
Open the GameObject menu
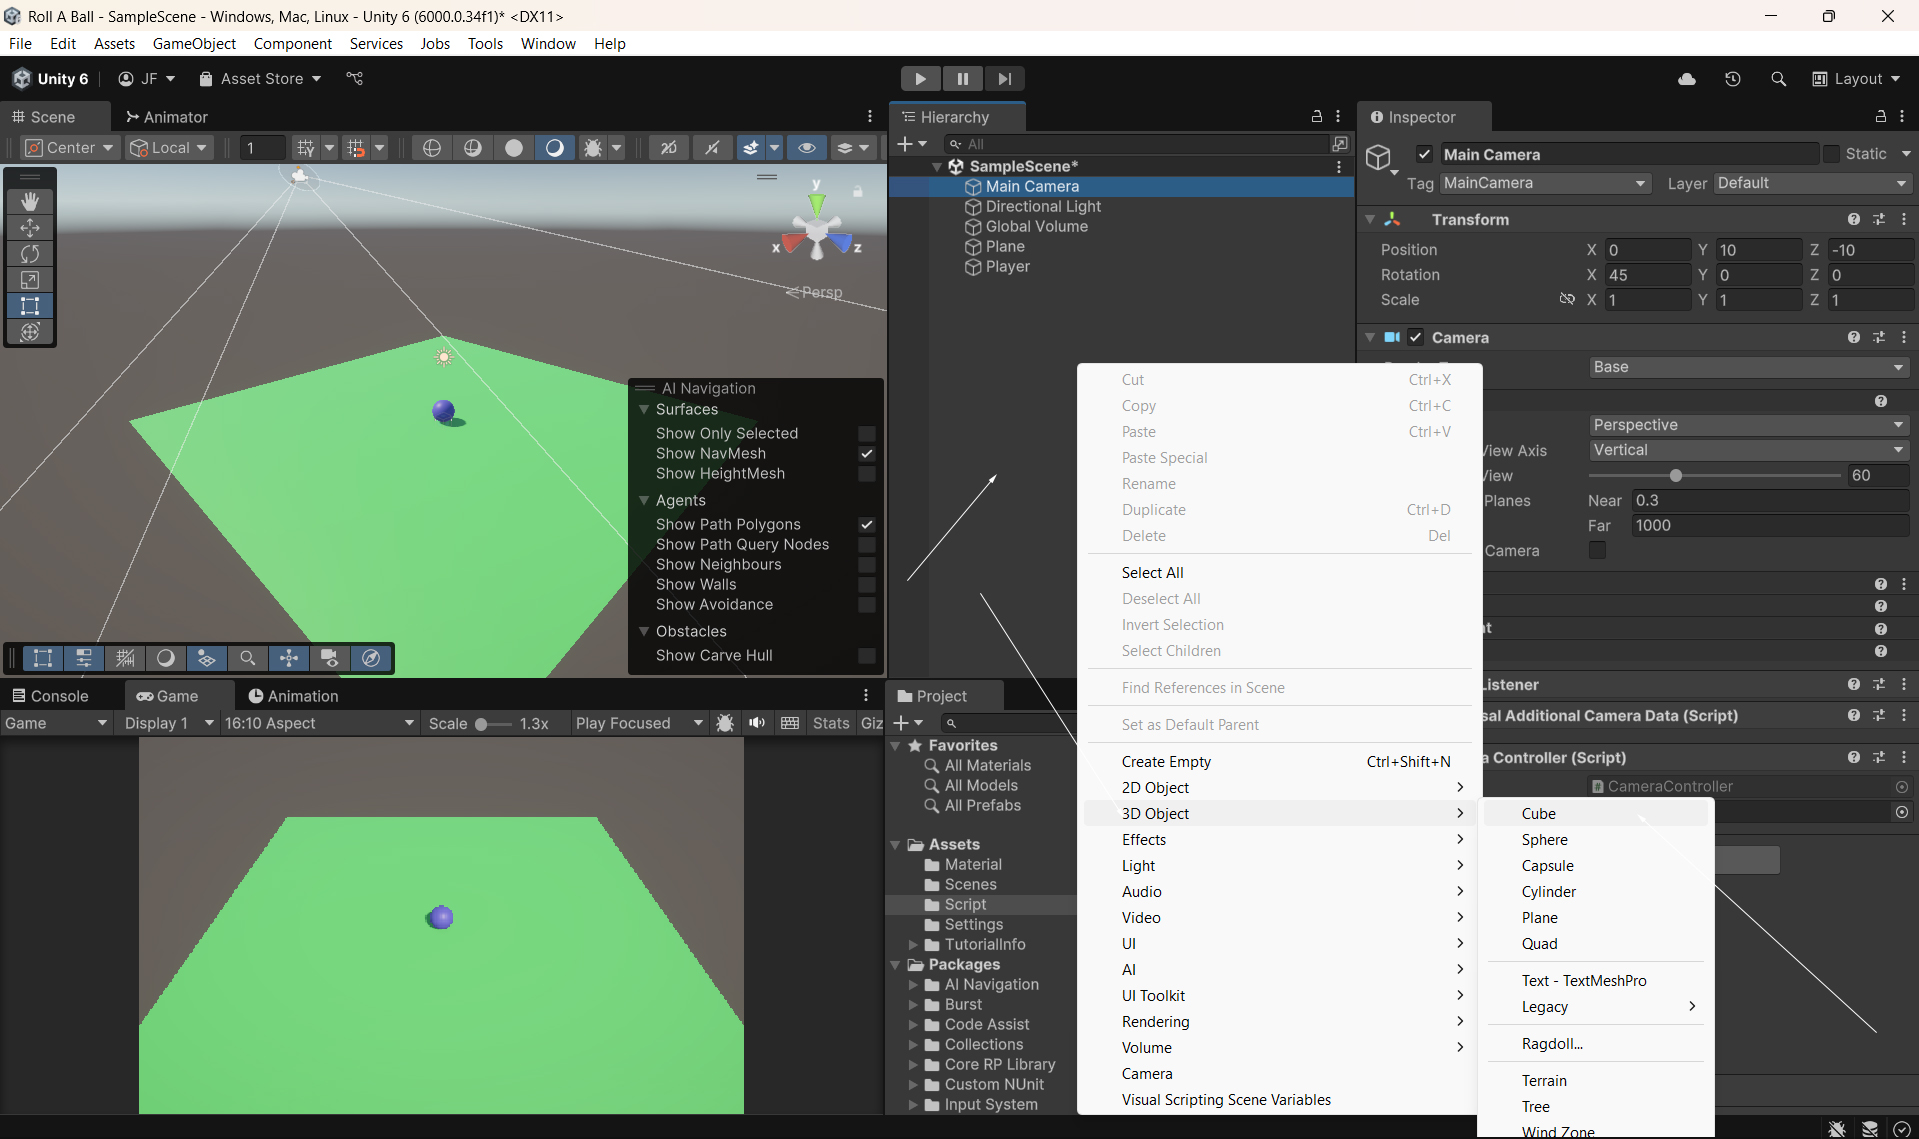[194, 44]
